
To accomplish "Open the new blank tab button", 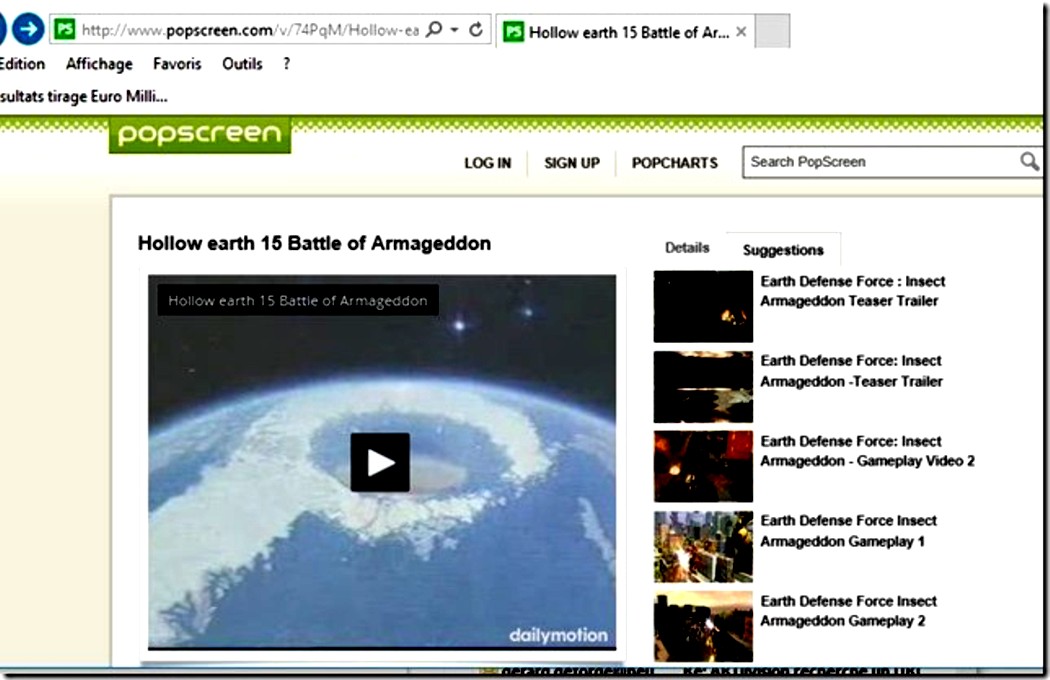I will (x=772, y=31).
